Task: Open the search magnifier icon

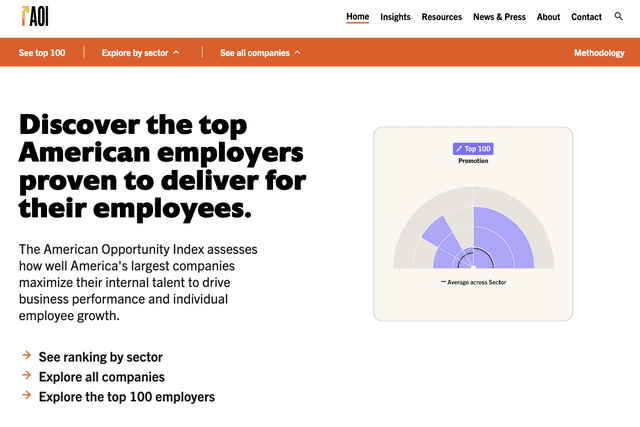Action: (618, 16)
